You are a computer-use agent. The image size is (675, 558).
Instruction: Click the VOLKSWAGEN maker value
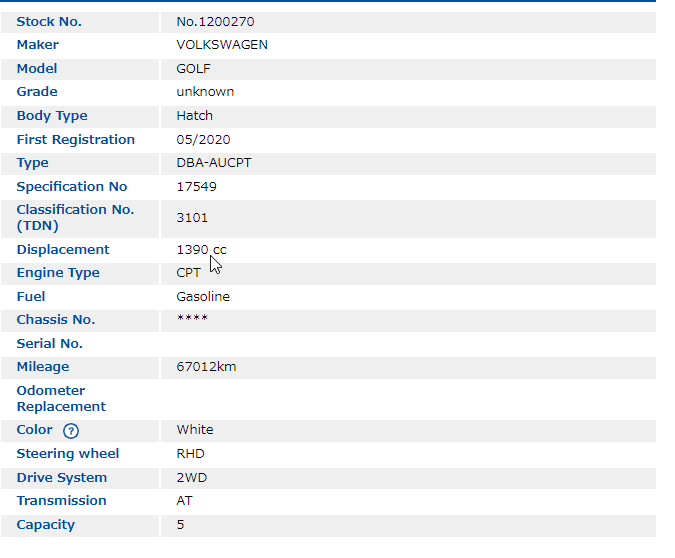222,45
